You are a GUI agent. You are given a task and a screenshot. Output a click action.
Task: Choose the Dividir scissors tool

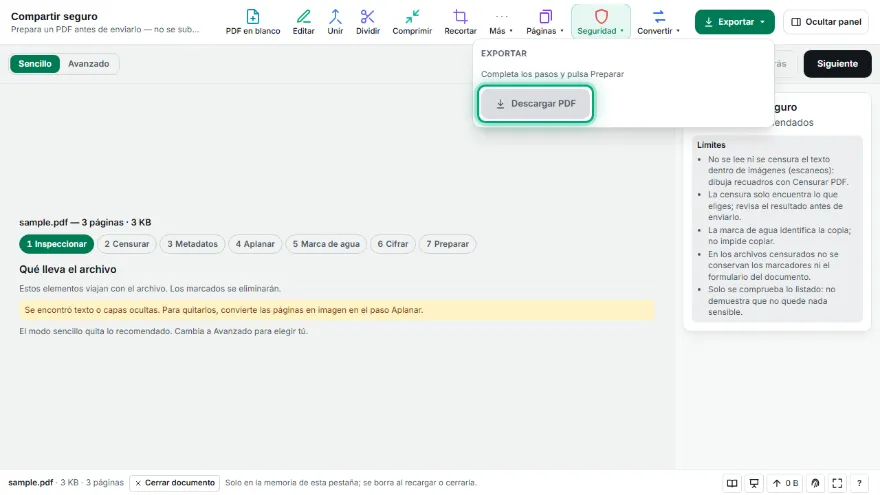coord(368,22)
